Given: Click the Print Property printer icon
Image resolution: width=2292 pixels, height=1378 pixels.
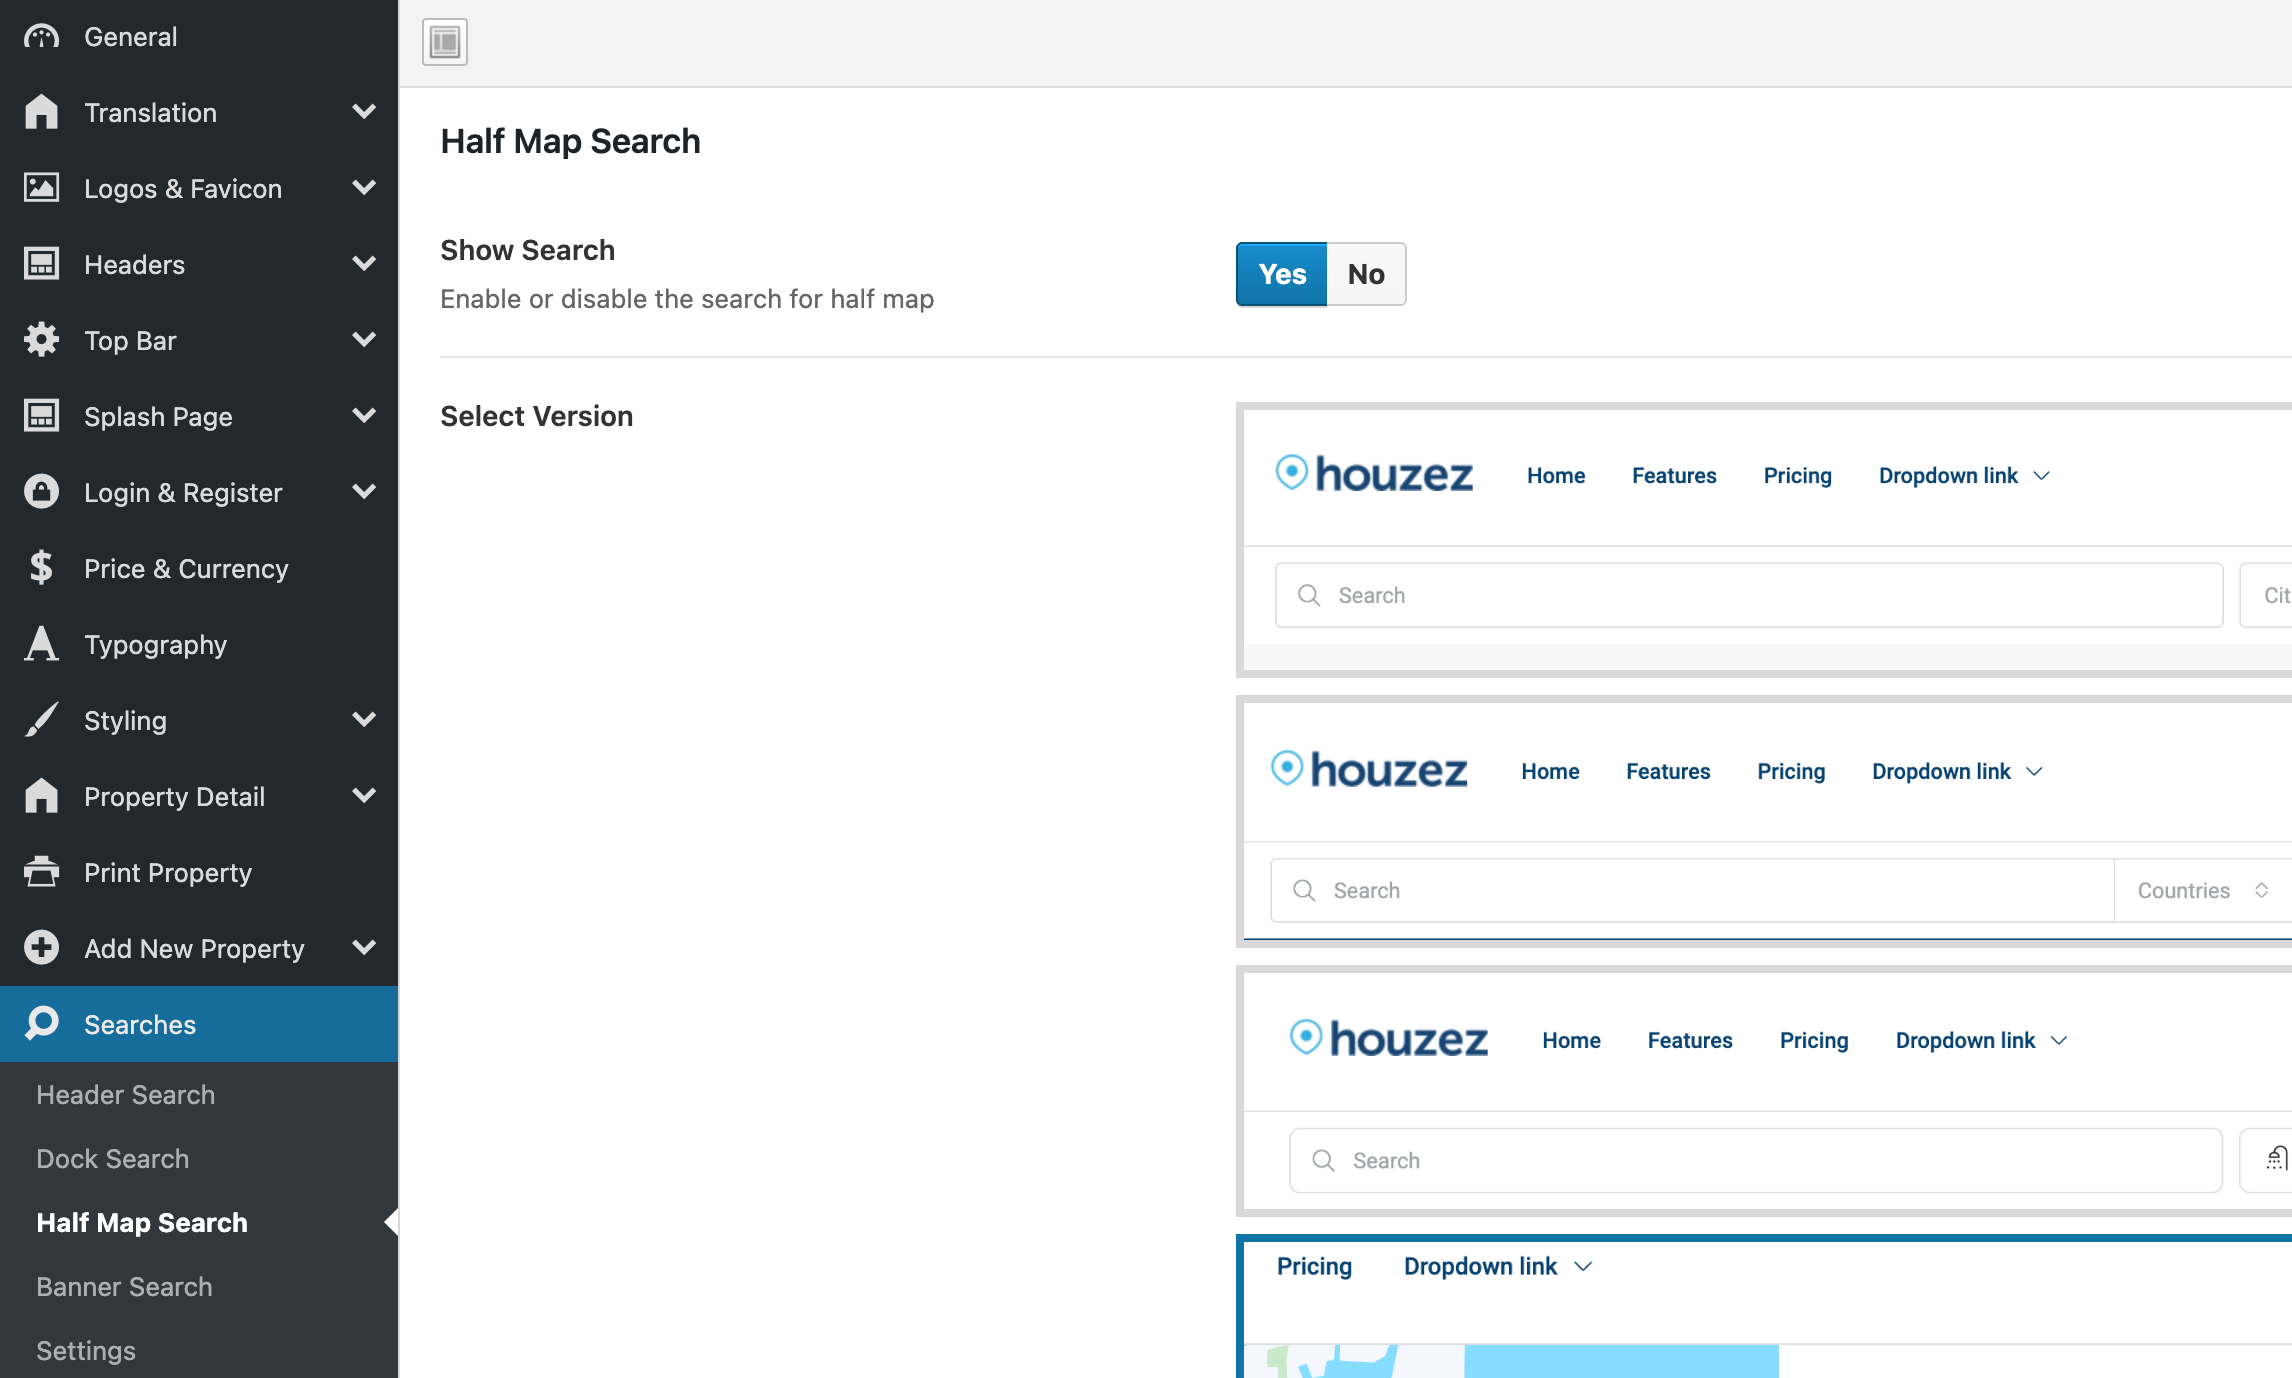Looking at the screenshot, I should coord(41,872).
